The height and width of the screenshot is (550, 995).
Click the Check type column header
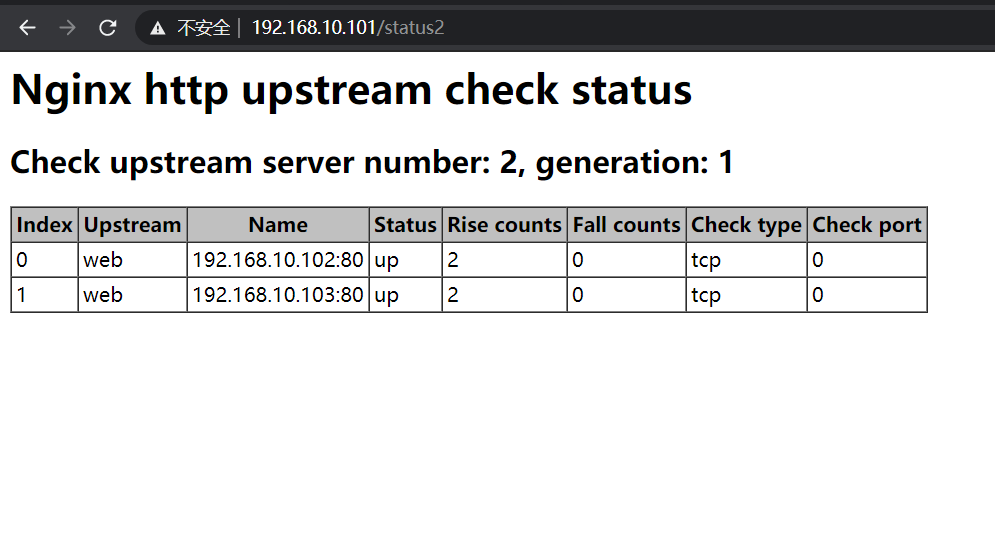tap(746, 225)
